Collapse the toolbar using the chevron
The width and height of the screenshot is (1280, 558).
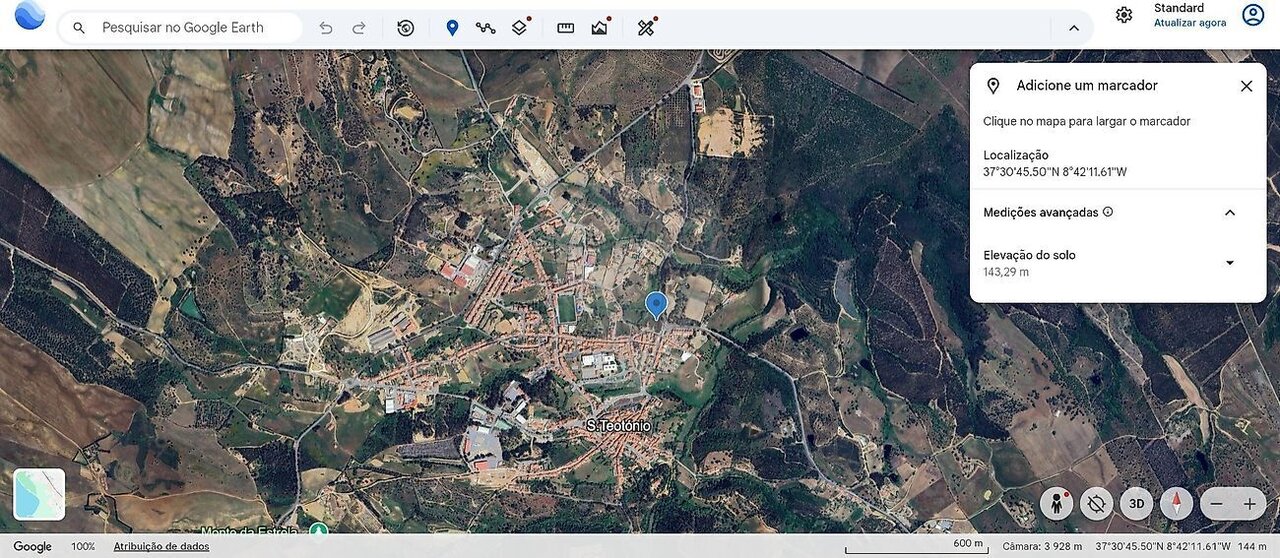[1074, 28]
